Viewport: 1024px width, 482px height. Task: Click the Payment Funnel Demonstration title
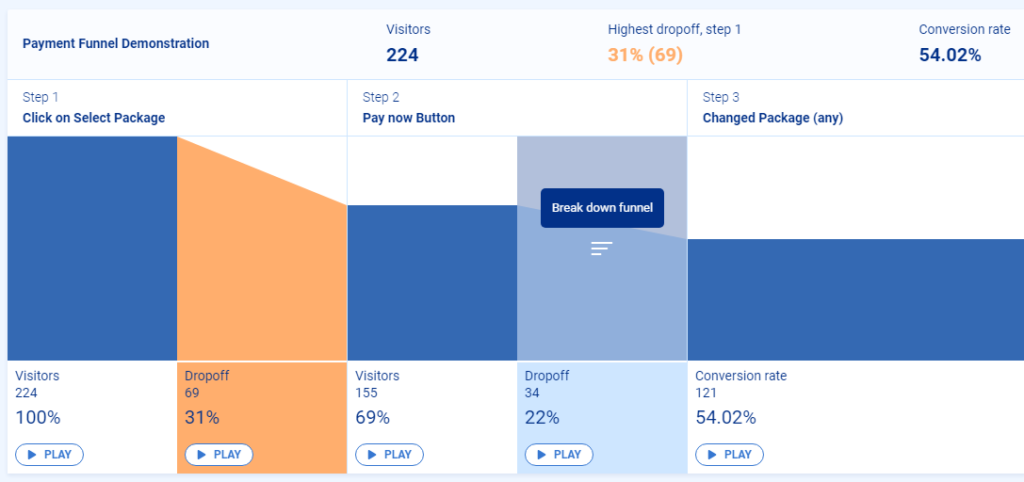click(116, 44)
